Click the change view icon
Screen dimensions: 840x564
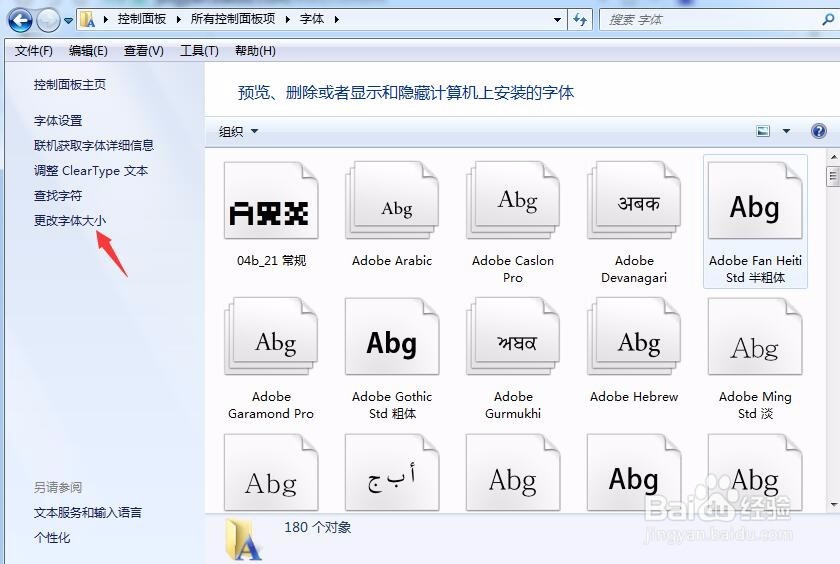point(763,131)
